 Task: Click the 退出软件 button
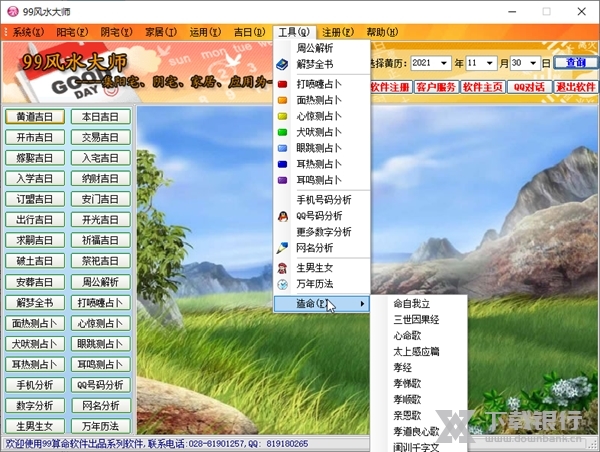(x=576, y=87)
